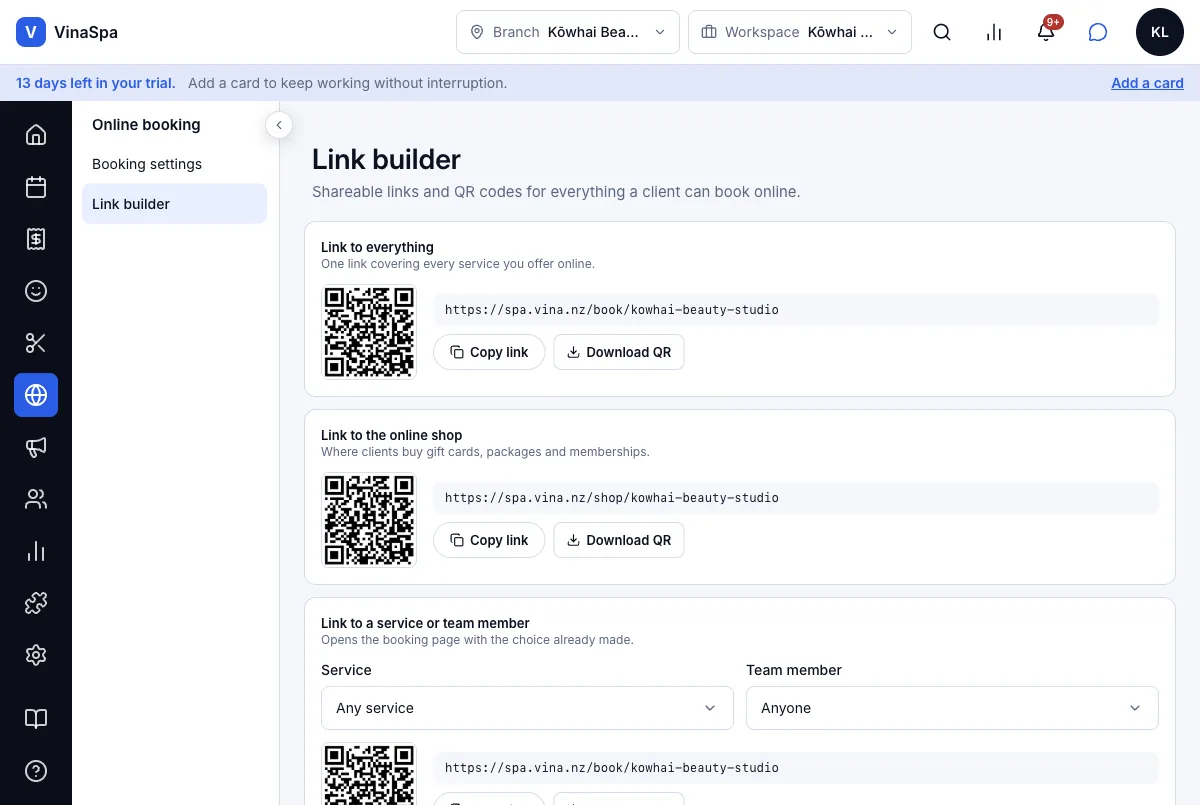Click the 'Link to a service or team member' heading
The image size is (1200, 805).
pyautogui.click(x=425, y=623)
